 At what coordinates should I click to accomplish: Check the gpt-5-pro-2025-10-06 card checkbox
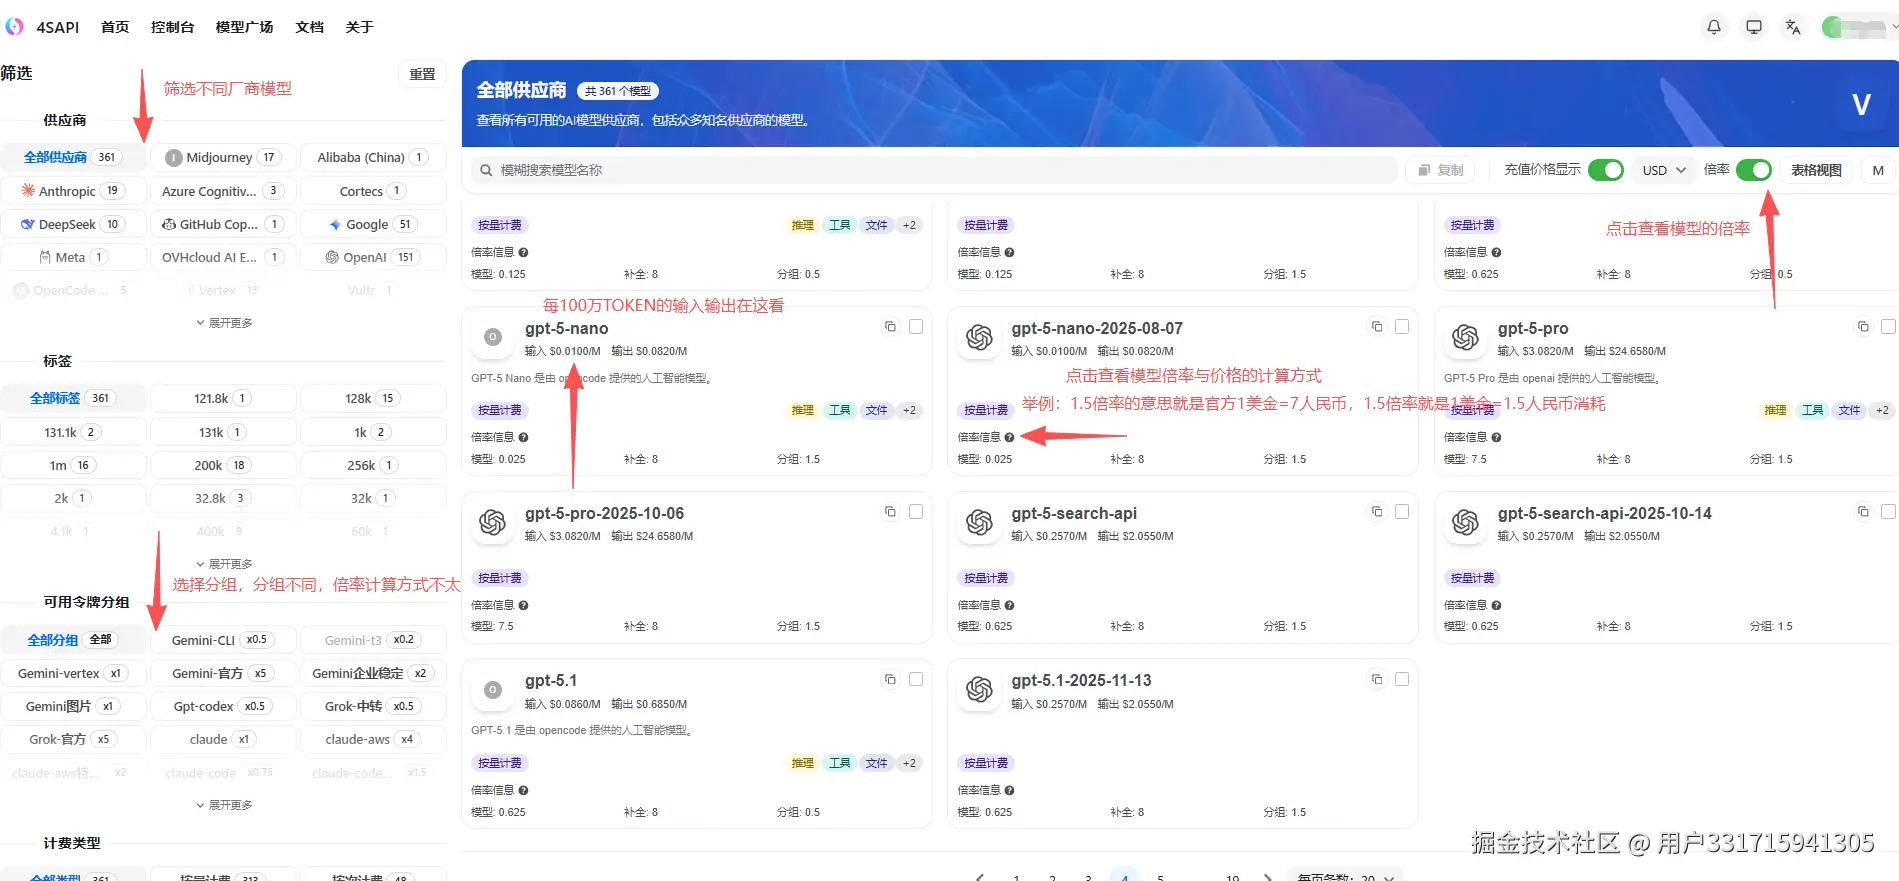coord(916,512)
